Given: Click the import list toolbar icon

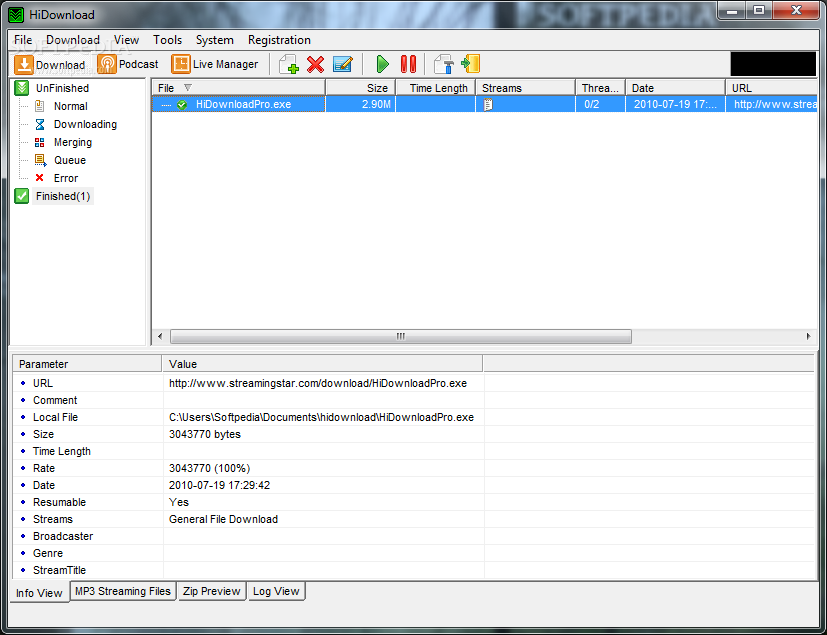Looking at the screenshot, I should [x=470, y=64].
